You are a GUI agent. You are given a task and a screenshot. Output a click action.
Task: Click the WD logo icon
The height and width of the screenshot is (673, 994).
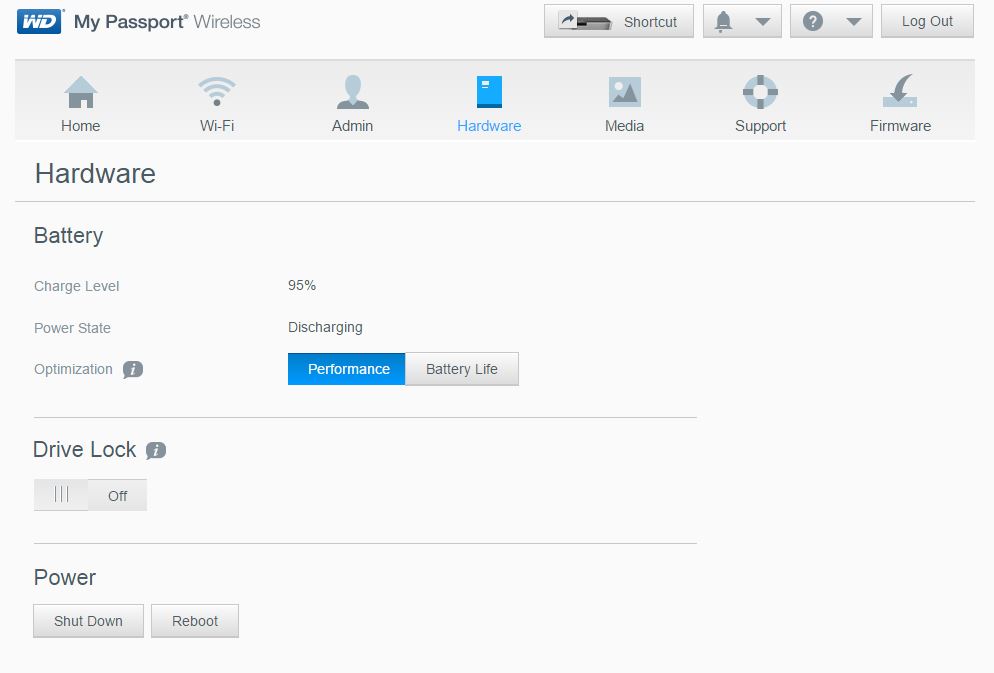pos(39,22)
